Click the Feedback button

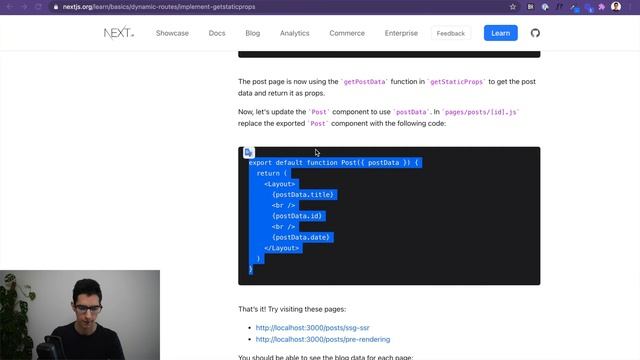(x=451, y=33)
